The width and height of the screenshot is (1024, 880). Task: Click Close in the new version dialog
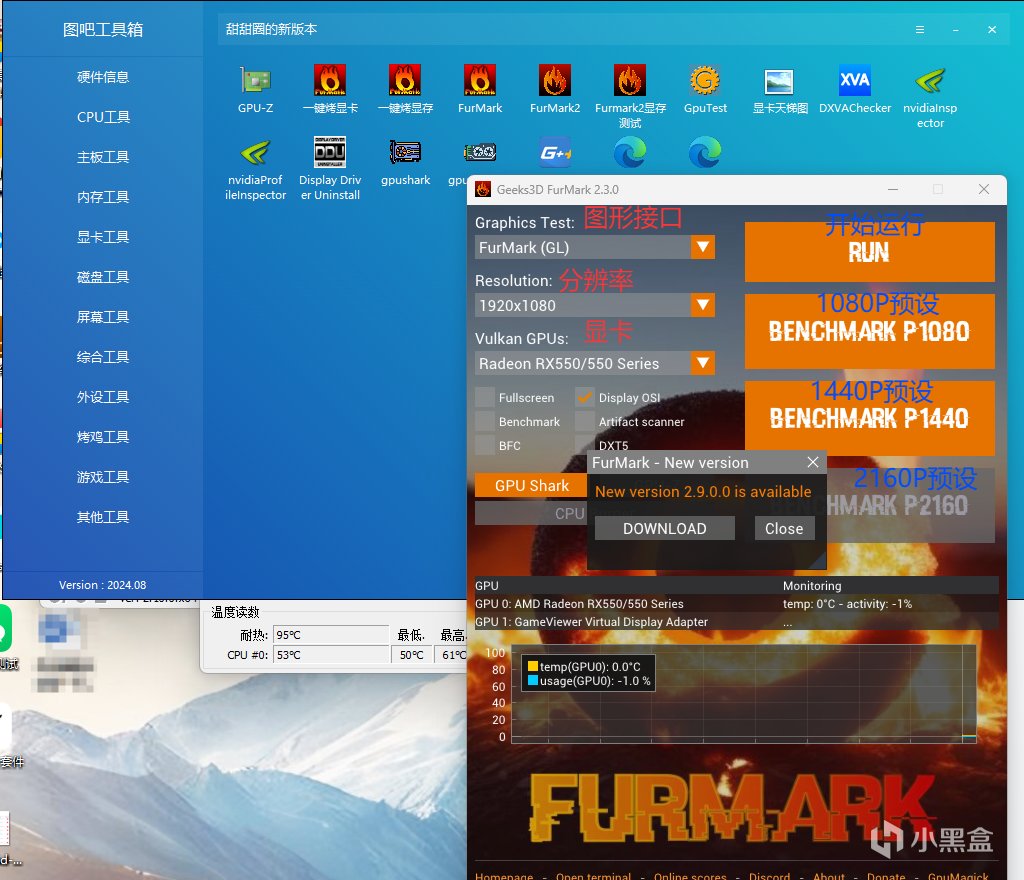[784, 528]
